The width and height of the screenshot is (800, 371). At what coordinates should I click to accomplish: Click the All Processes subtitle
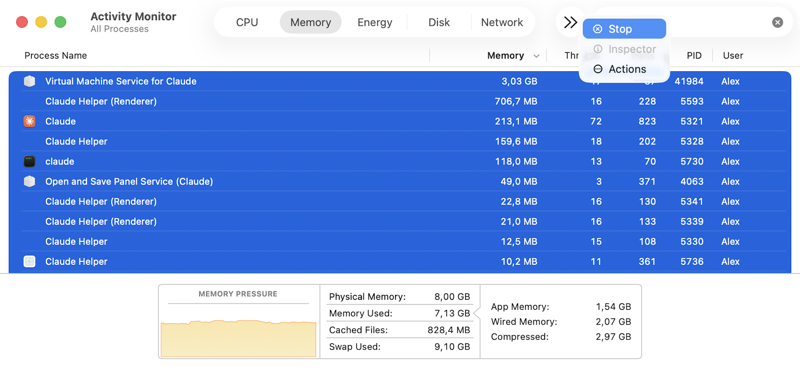tap(119, 29)
